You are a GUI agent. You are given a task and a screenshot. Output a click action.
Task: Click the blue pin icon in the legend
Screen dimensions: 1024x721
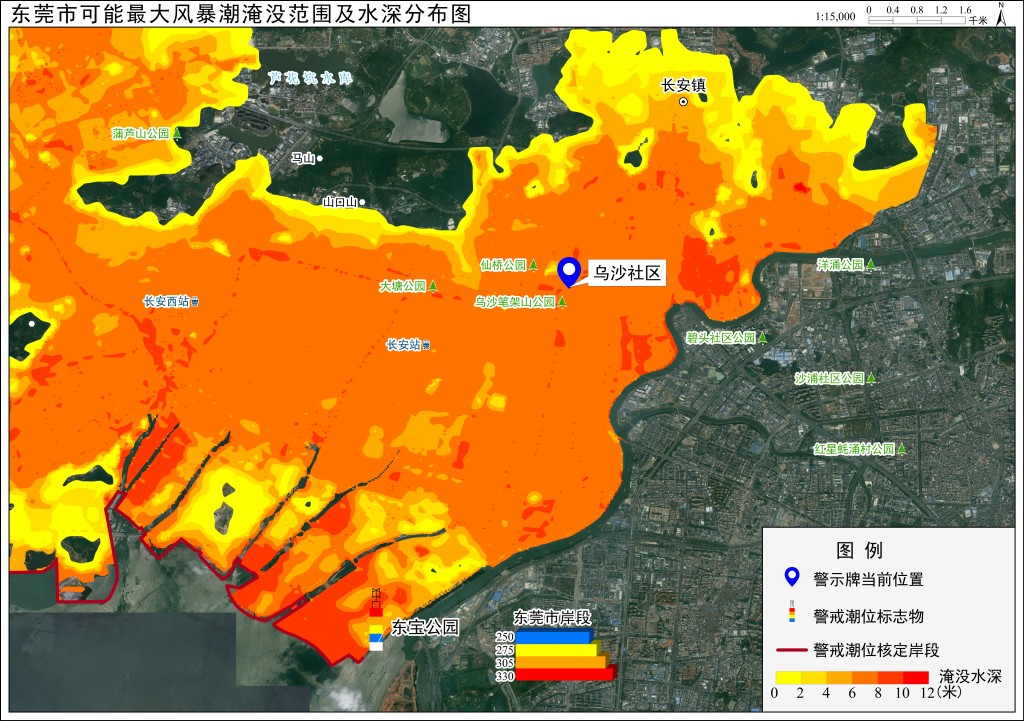(792, 577)
